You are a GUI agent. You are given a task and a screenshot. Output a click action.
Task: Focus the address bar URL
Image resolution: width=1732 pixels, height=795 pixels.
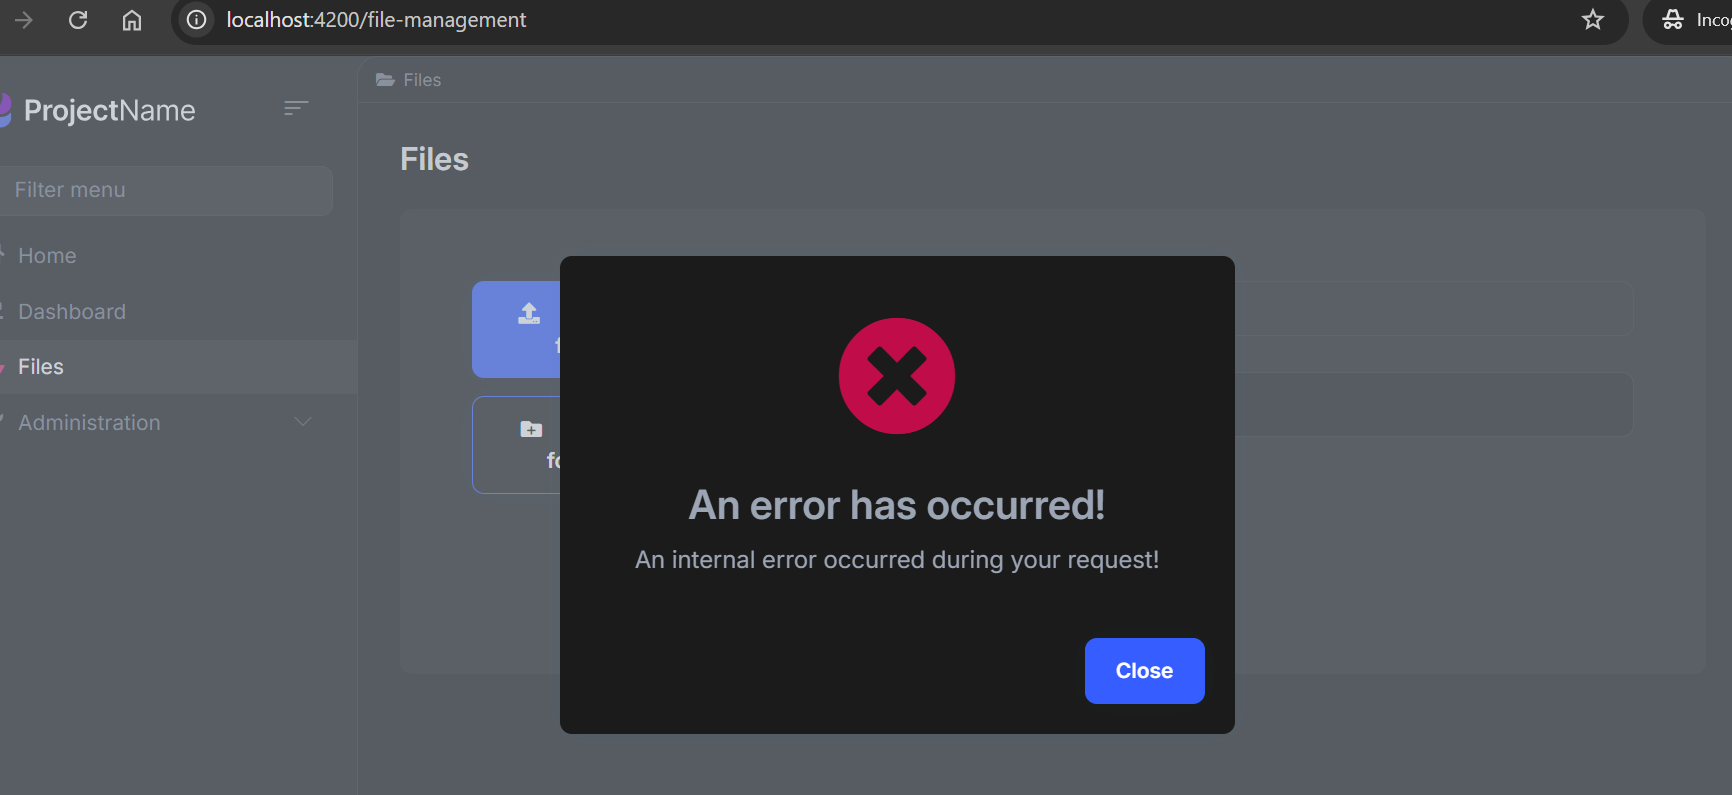tap(376, 20)
